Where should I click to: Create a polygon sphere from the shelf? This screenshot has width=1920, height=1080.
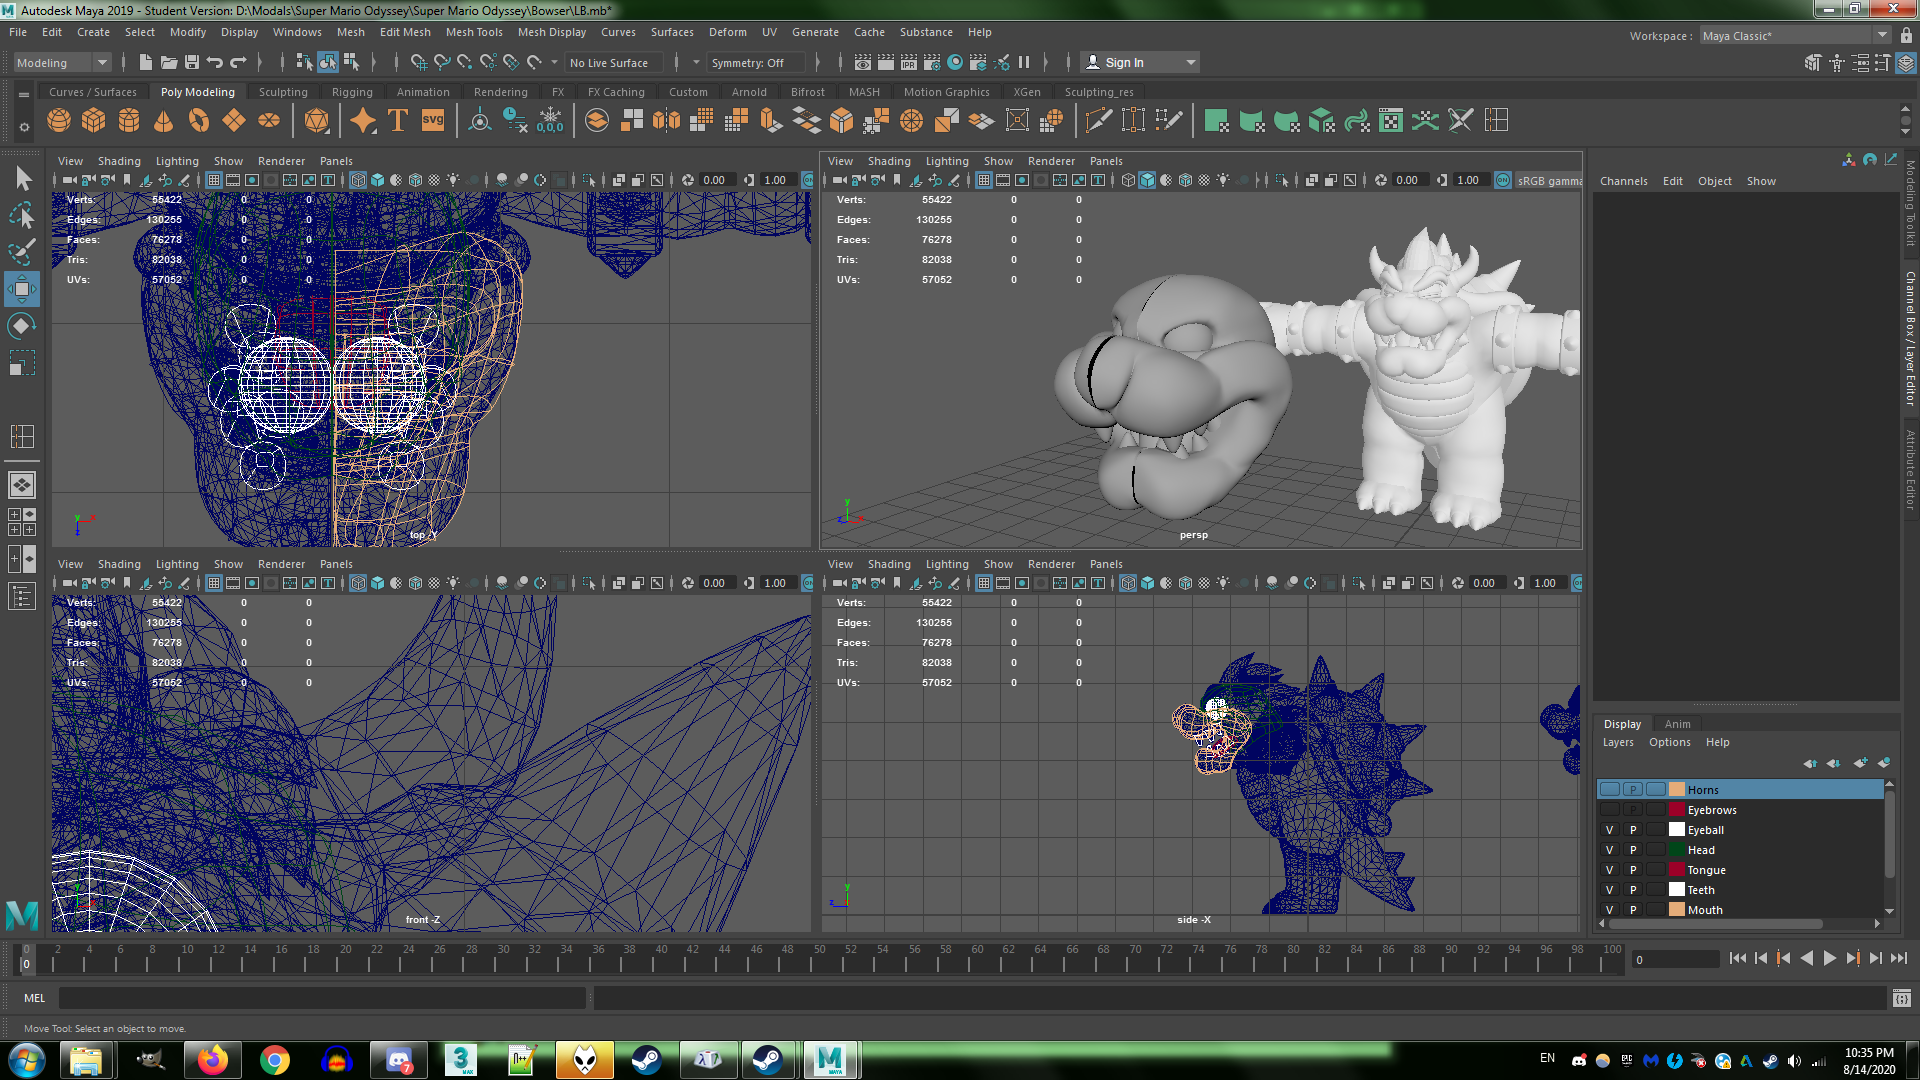click(59, 121)
